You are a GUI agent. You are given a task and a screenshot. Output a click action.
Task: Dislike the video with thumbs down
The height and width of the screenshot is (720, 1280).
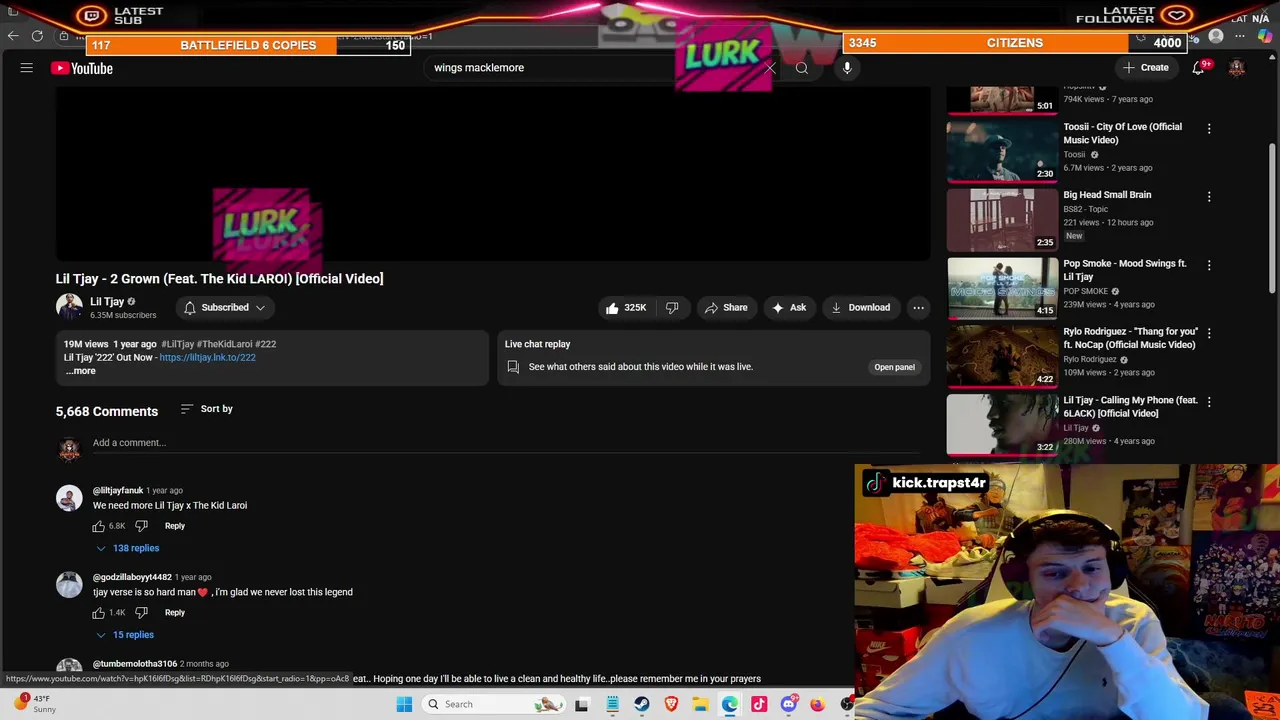pos(672,308)
